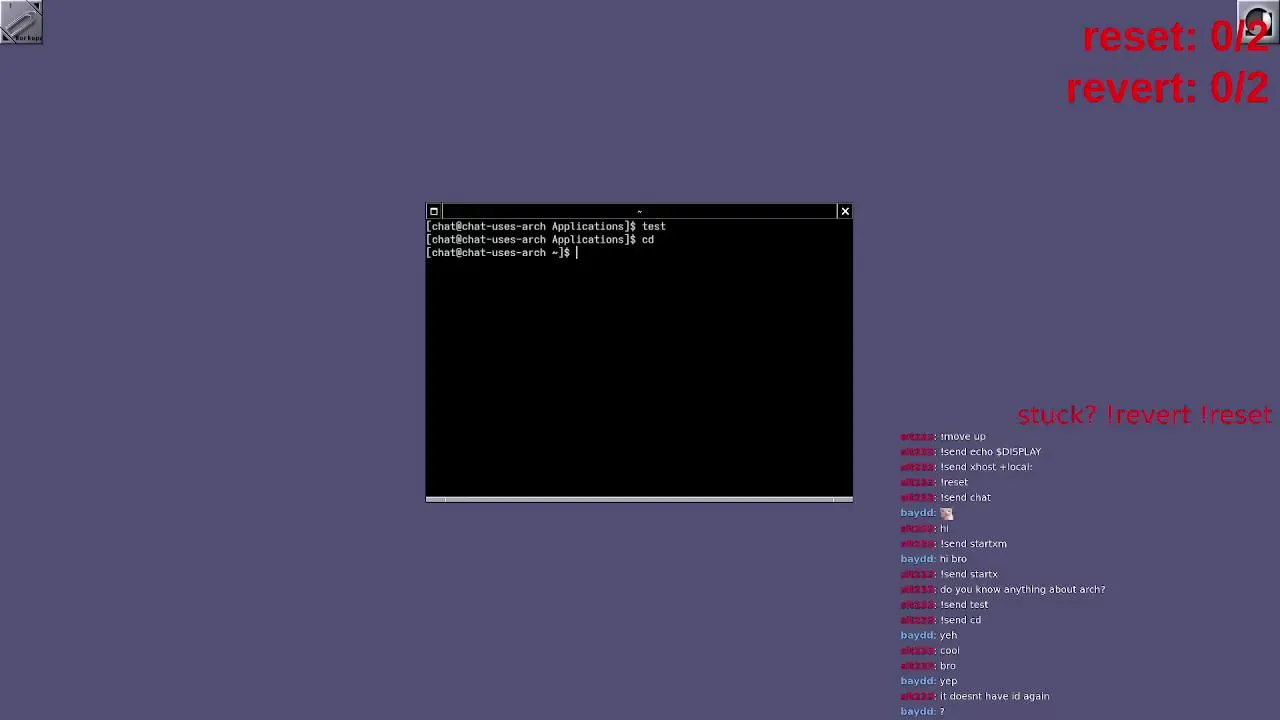Image resolution: width=1280 pixels, height=720 pixels.
Task: Click baydd's 'hi bro' message
Action: click(953, 559)
